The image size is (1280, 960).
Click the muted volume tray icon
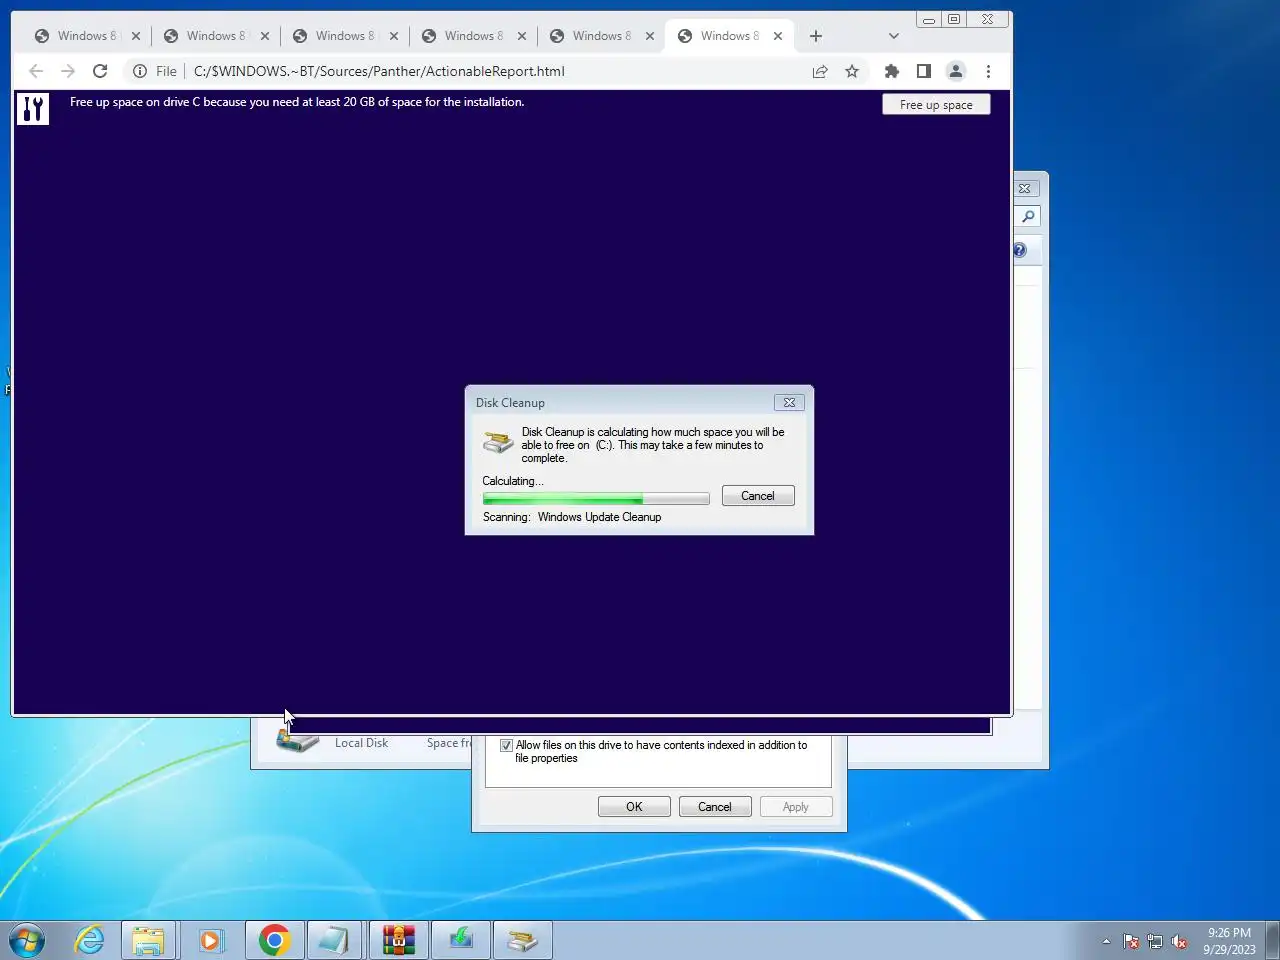(1180, 942)
